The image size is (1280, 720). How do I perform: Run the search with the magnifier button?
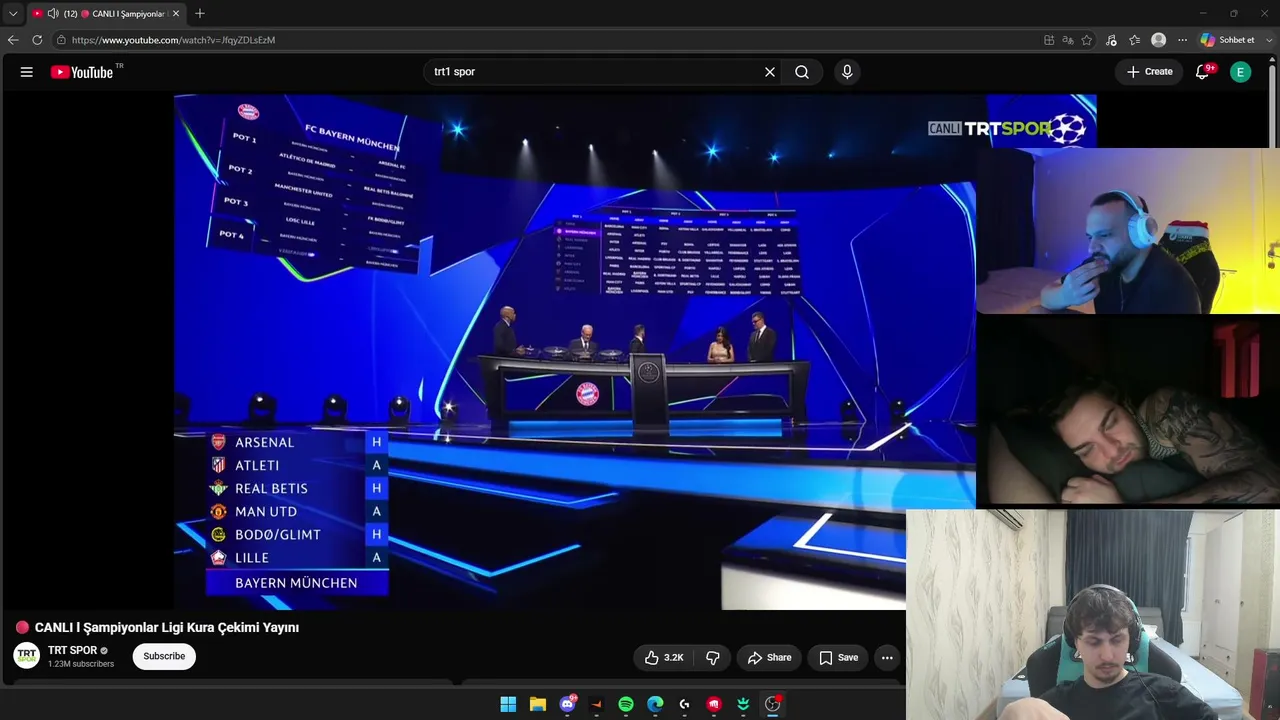(x=802, y=72)
